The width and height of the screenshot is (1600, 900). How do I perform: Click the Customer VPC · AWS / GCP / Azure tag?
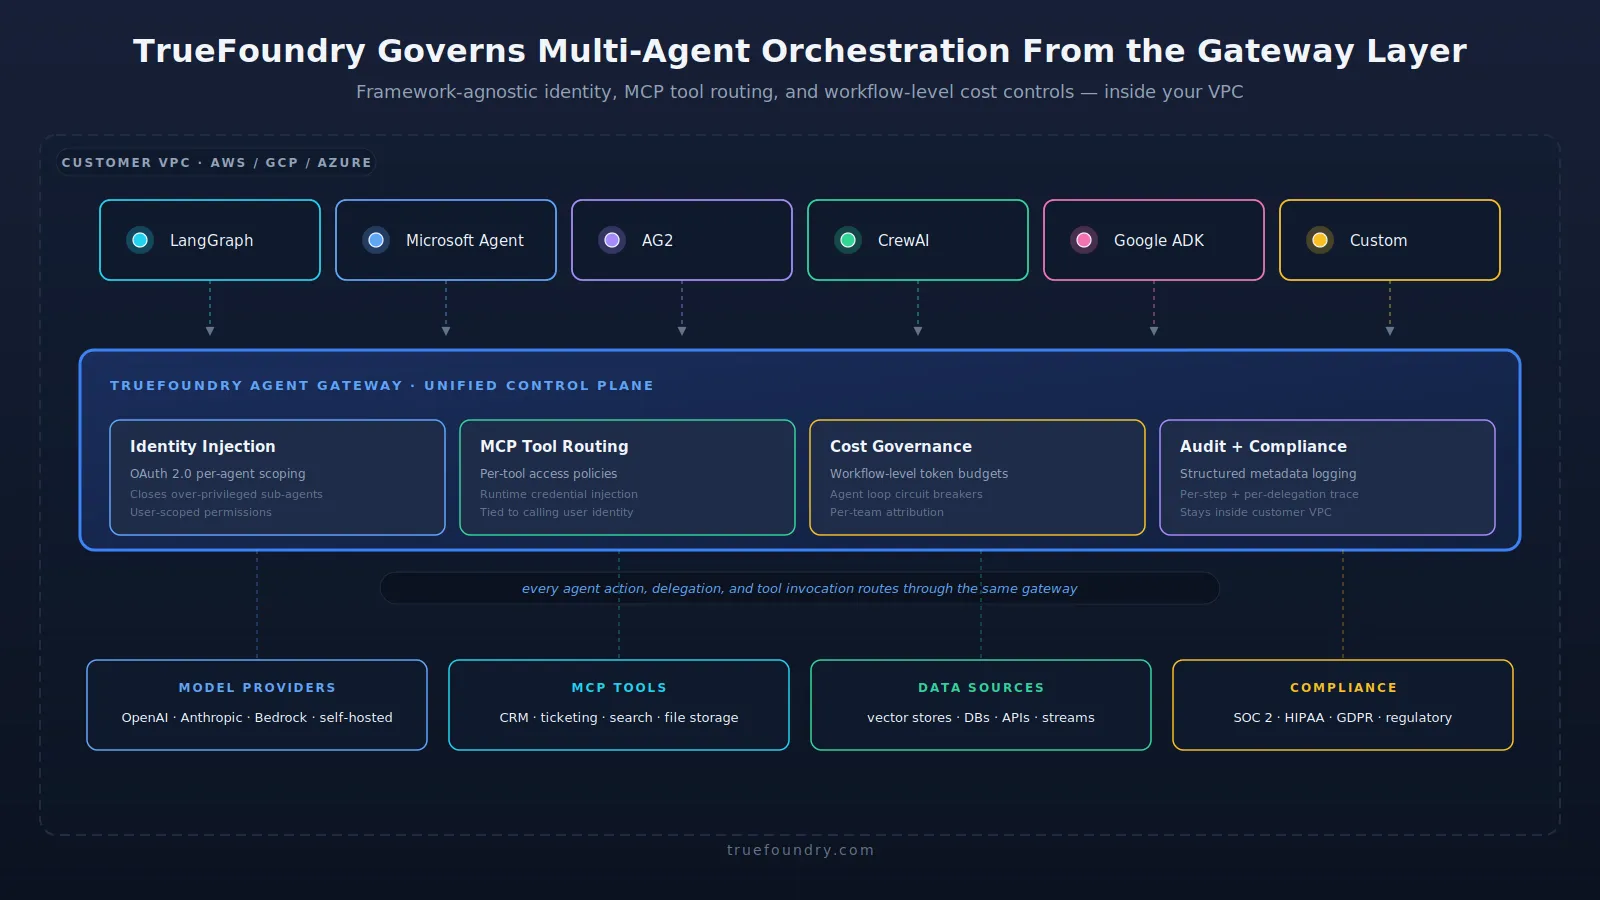(x=216, y=162)
